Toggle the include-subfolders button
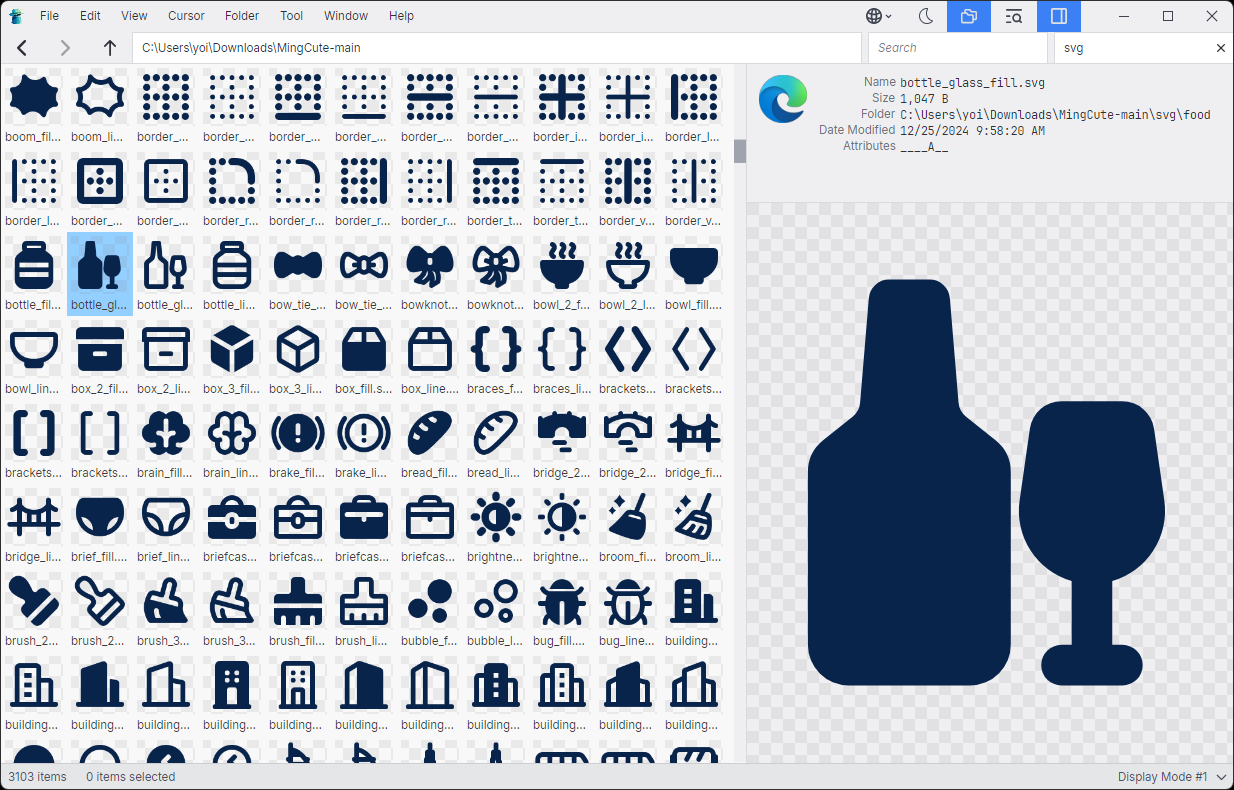This screenshot has width=1234, height=790. [968, 16]
